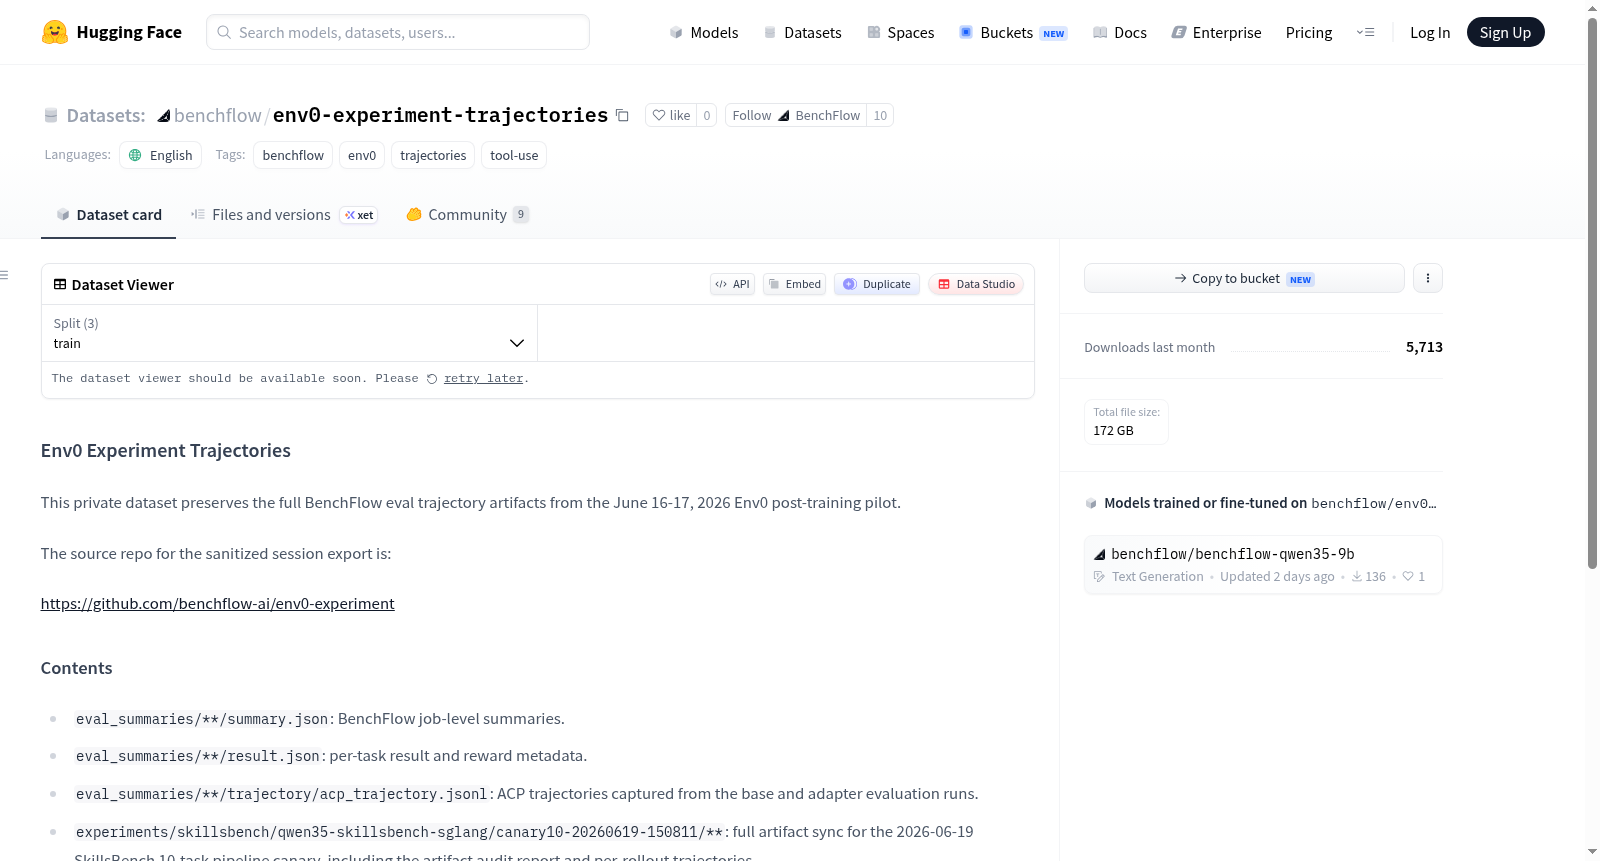Click Copy to bucket button

pyautogui.click(x=1244, y=278)
